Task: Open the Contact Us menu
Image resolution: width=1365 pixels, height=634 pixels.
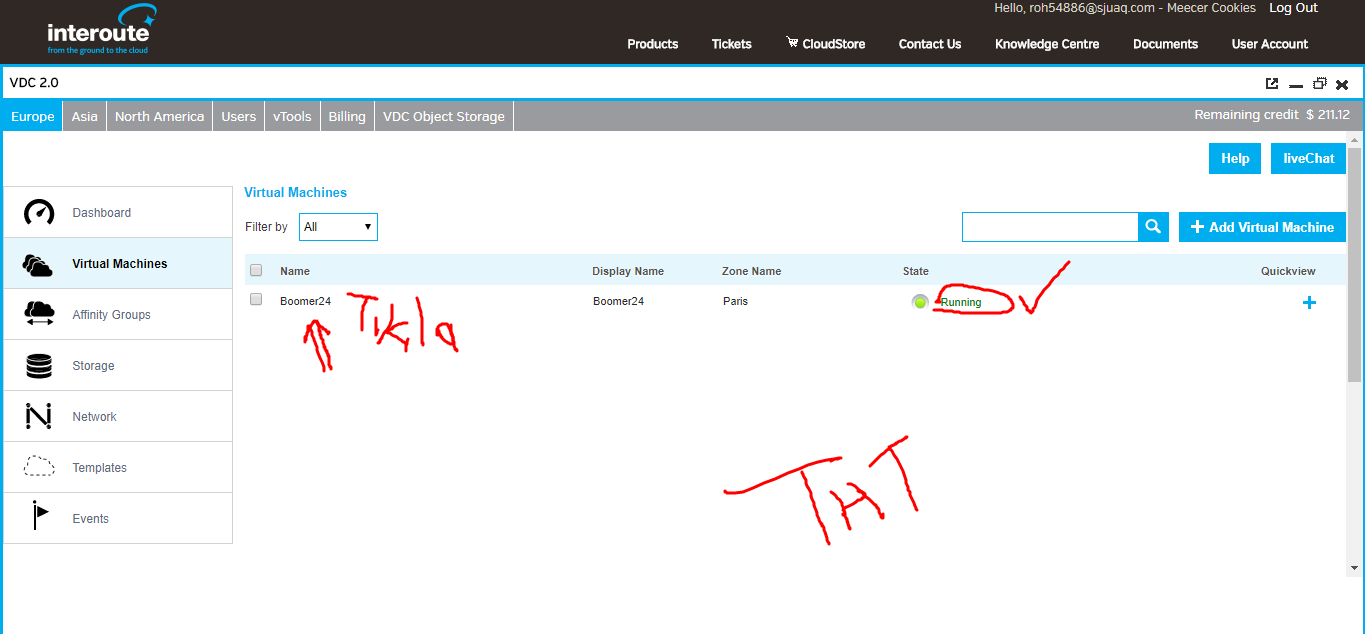Action: click(x=930, y=44)
